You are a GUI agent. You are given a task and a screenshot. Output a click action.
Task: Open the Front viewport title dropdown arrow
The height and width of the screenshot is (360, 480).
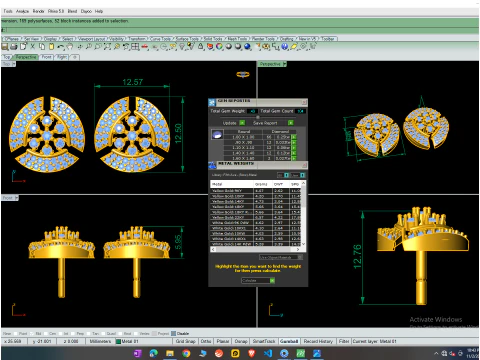[16, 198]
